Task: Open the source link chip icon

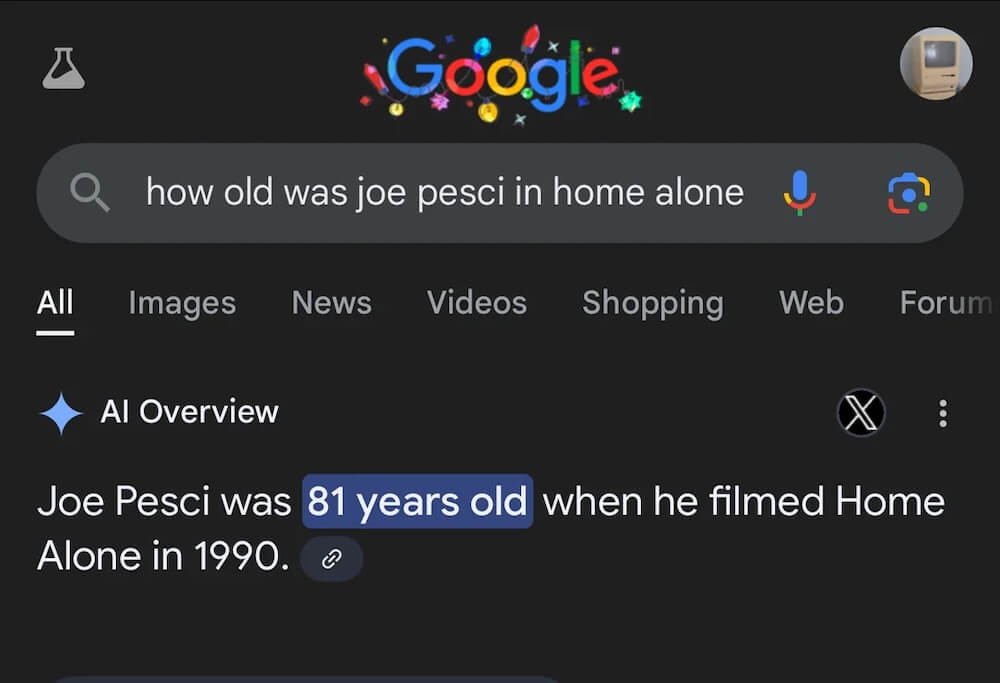Action: (331, 559)
